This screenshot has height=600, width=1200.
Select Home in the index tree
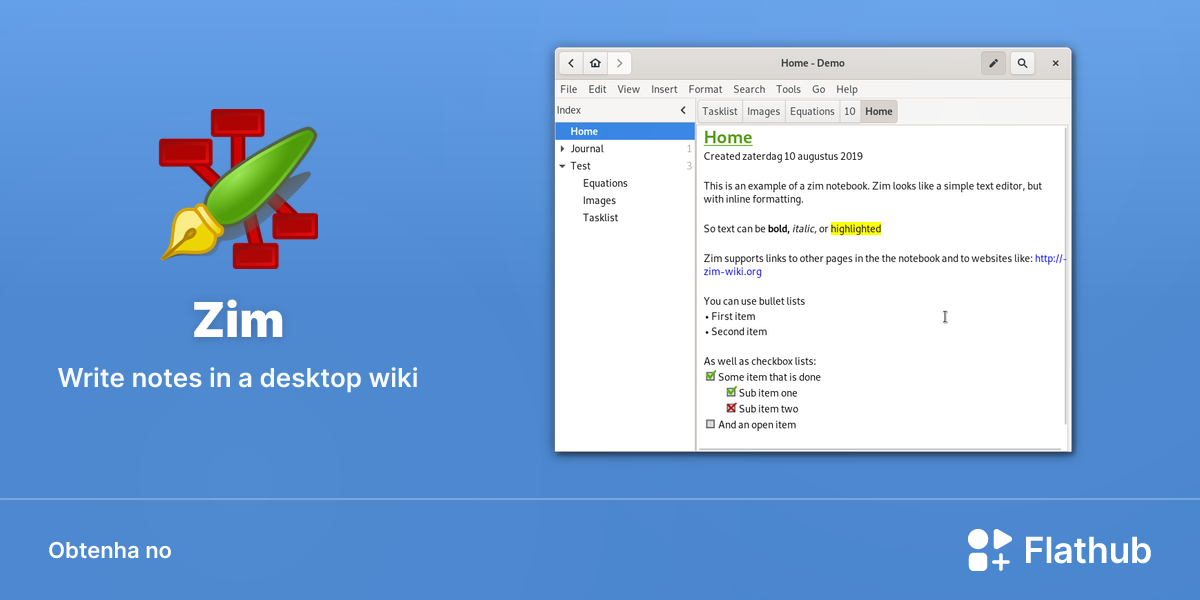pyautogui.click(x=625, y=131)
